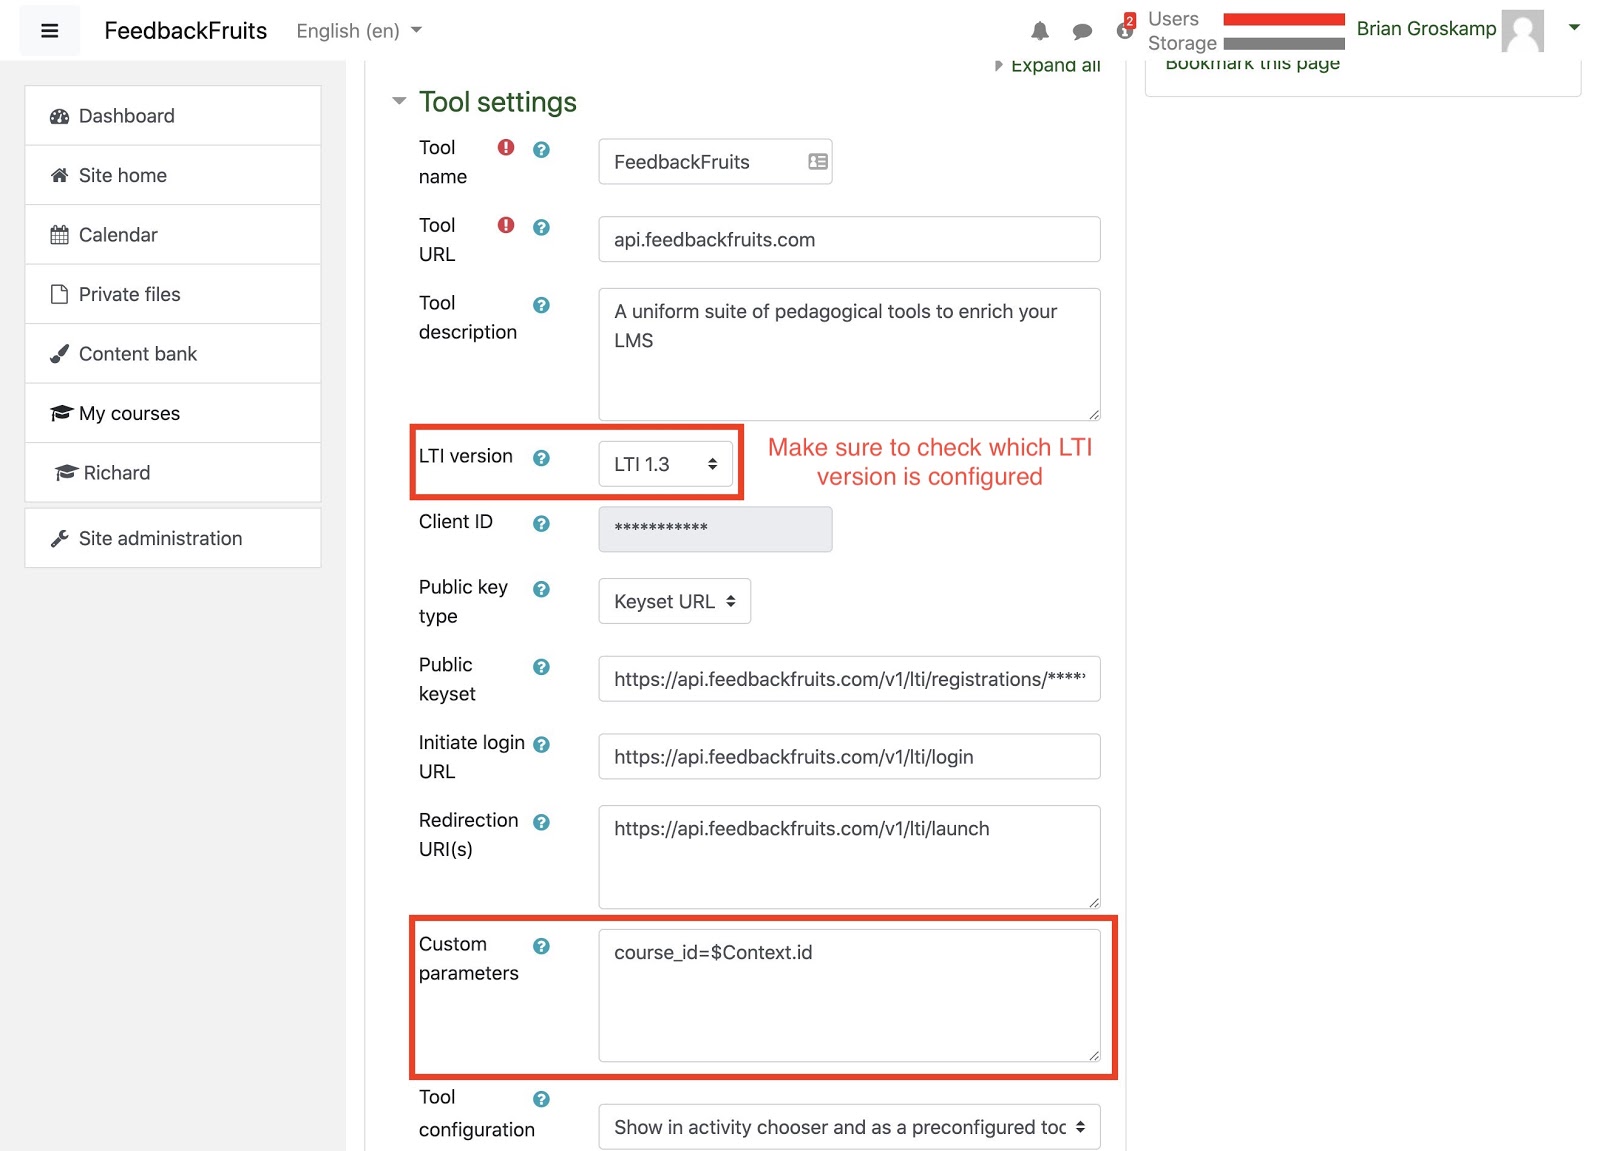
Task: Open Content bank in the side navigation
Action: pyautogui.click(x=173, y=354)
